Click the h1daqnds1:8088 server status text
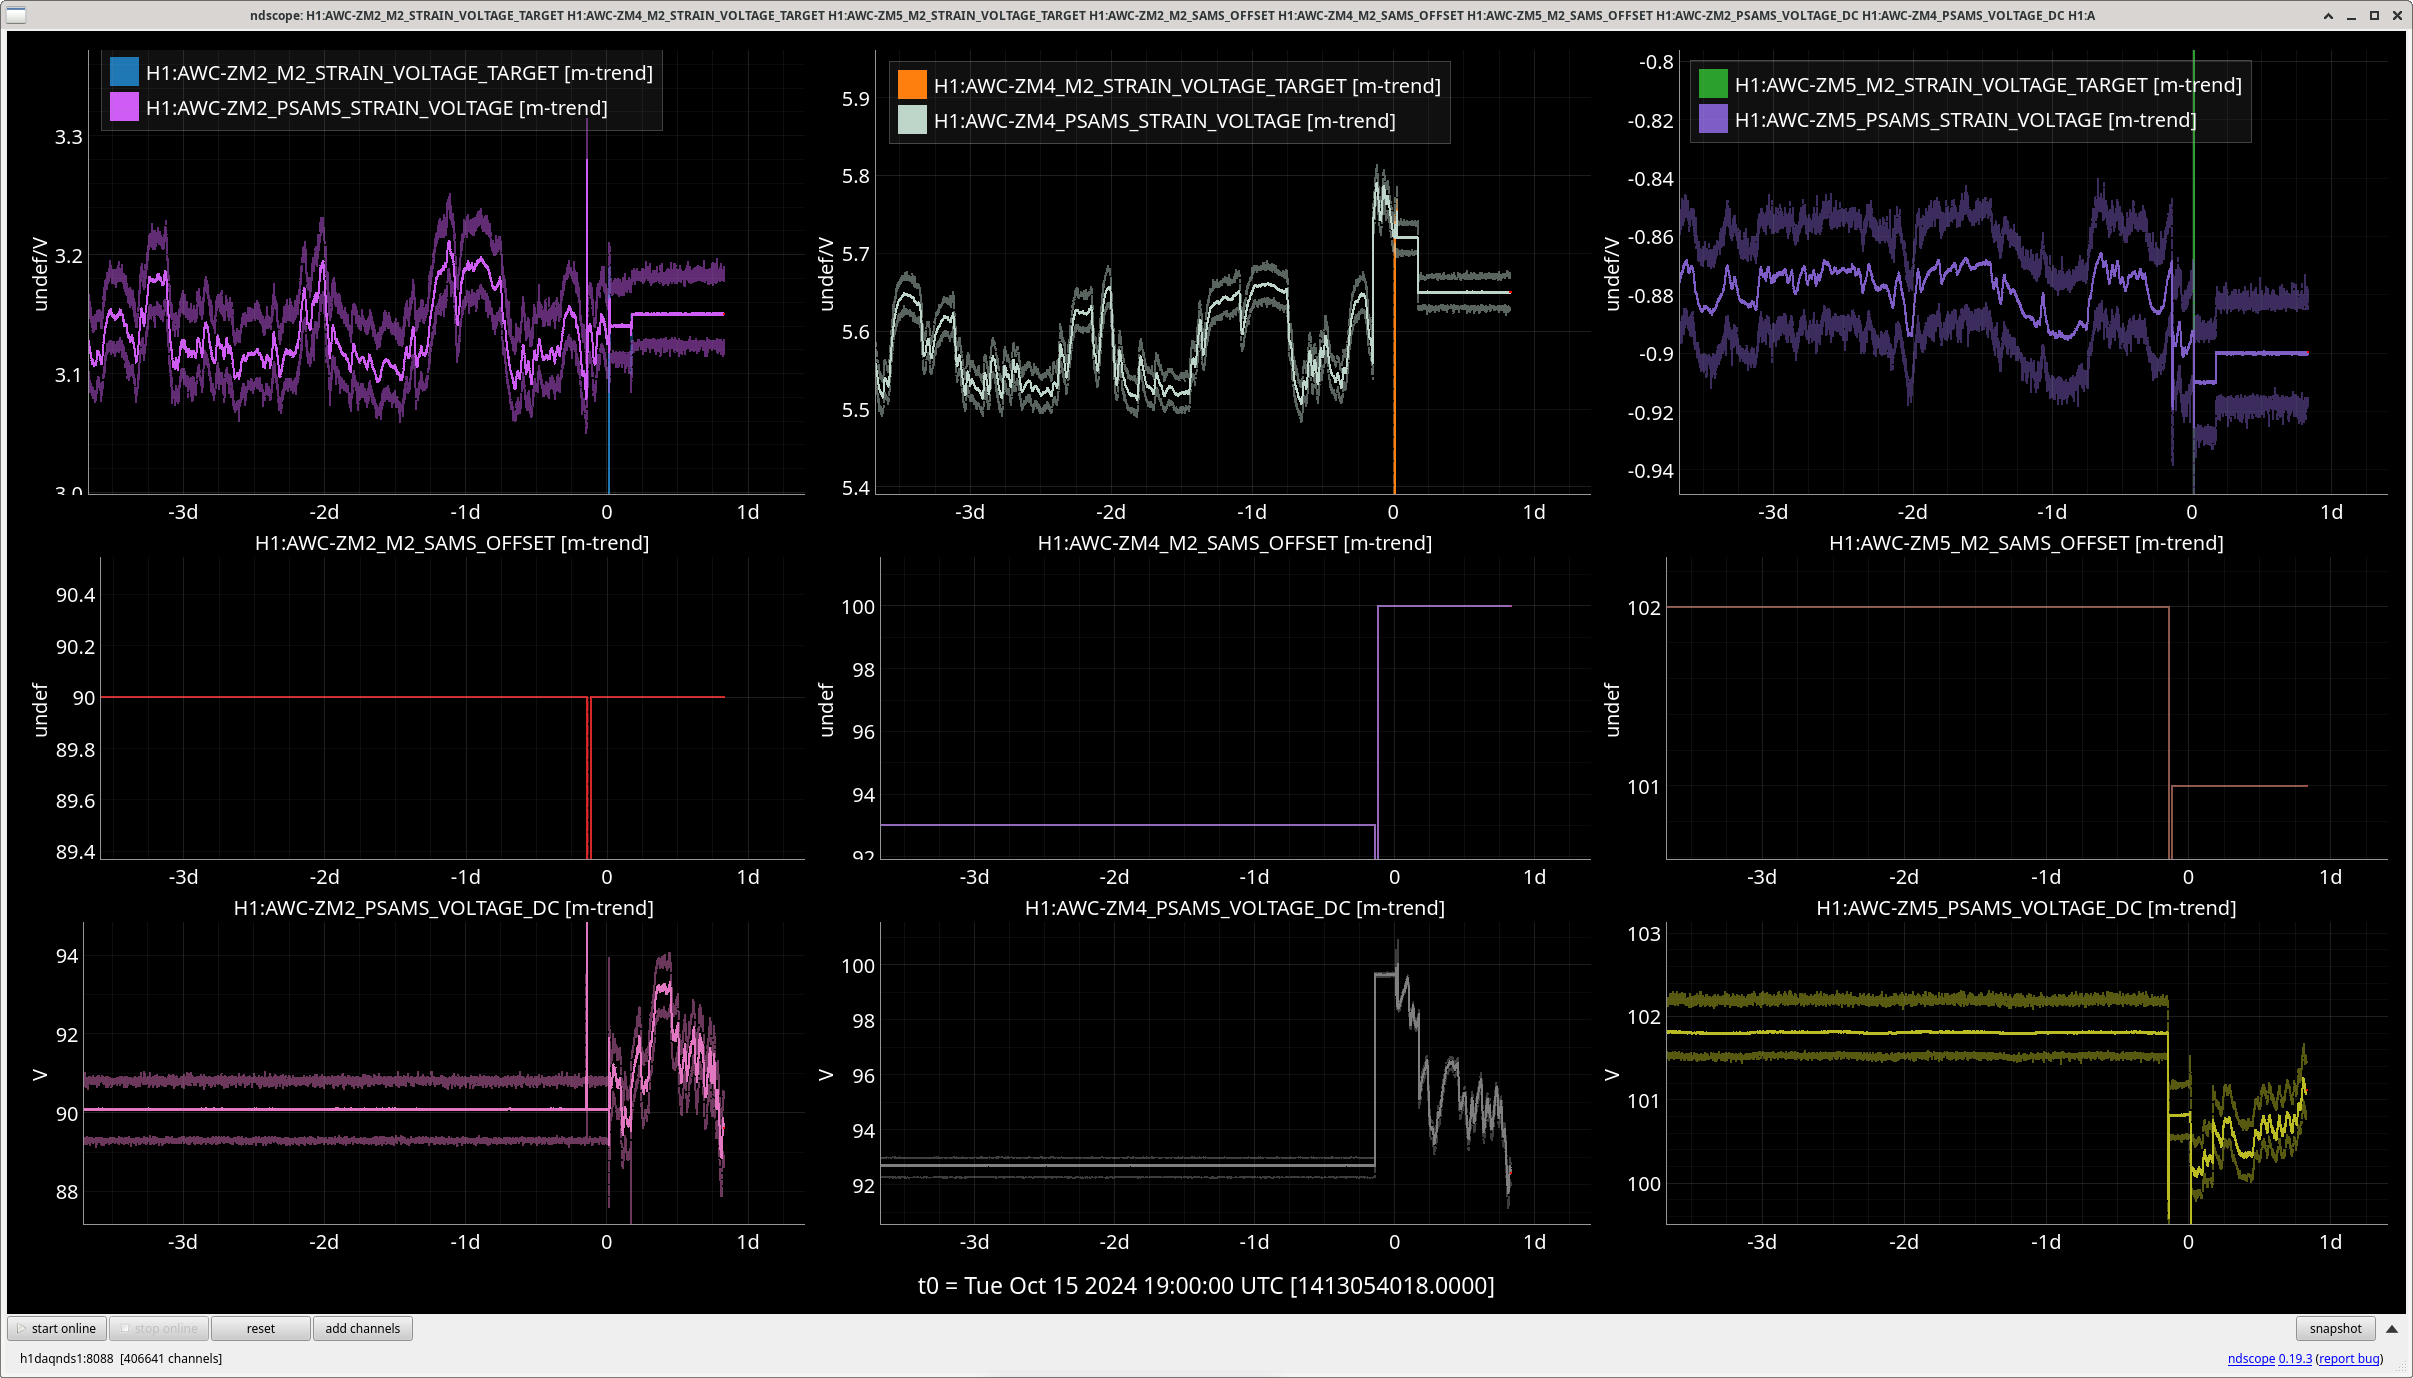Viewport: 2413px width, 1378px height. 121,1358
